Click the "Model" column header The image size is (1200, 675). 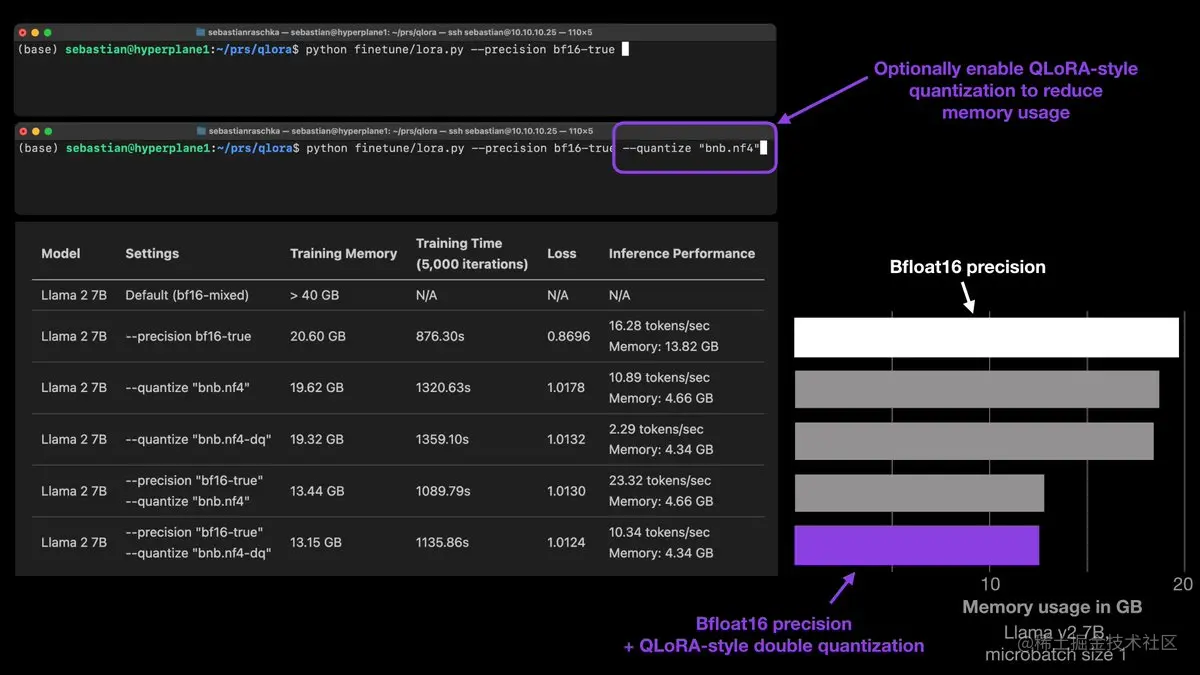61,254
